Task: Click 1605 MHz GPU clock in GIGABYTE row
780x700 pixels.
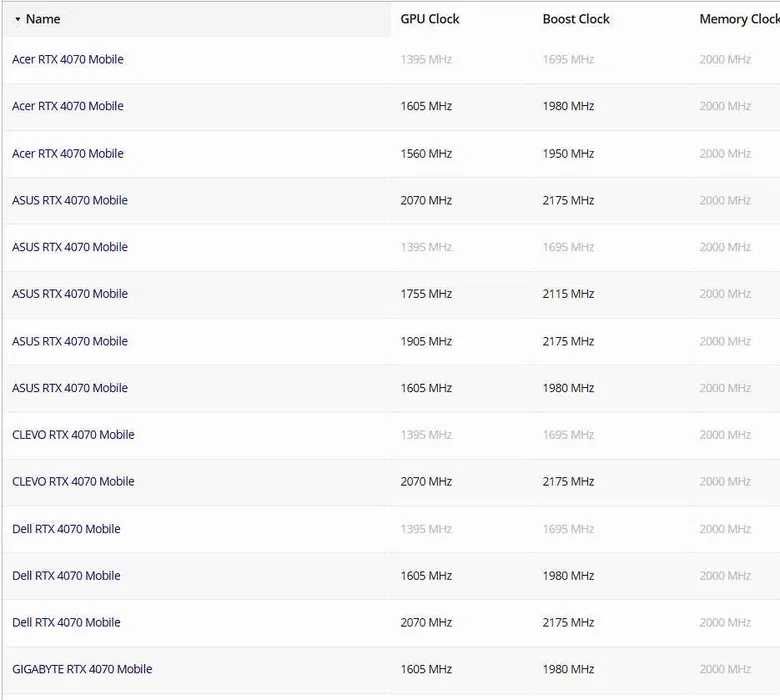Action: click(x=426, y=669)
